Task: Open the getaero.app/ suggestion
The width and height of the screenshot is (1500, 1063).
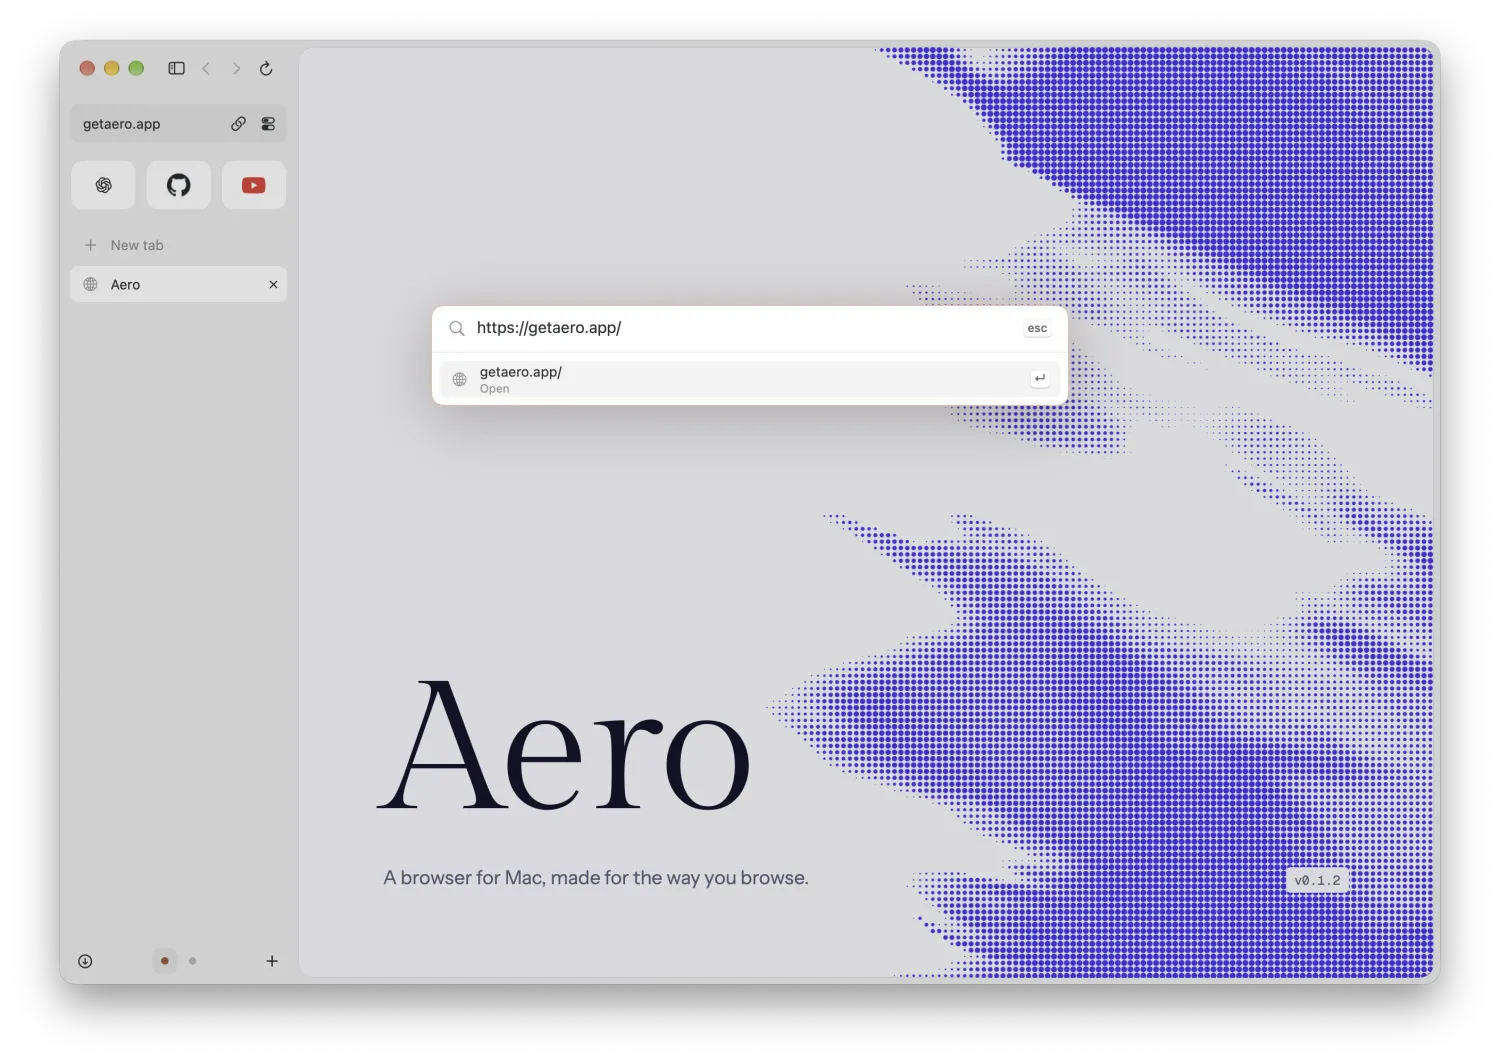Action: pos(749,379)
